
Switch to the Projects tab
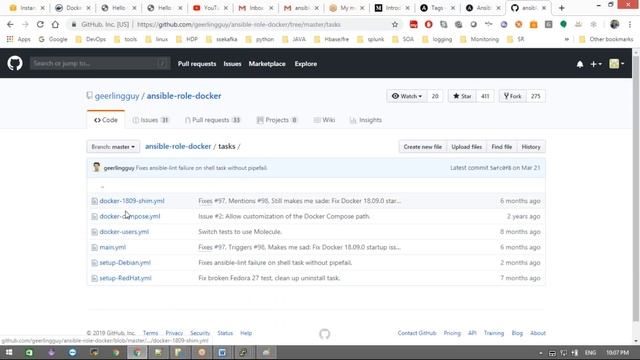pos(277,120)
